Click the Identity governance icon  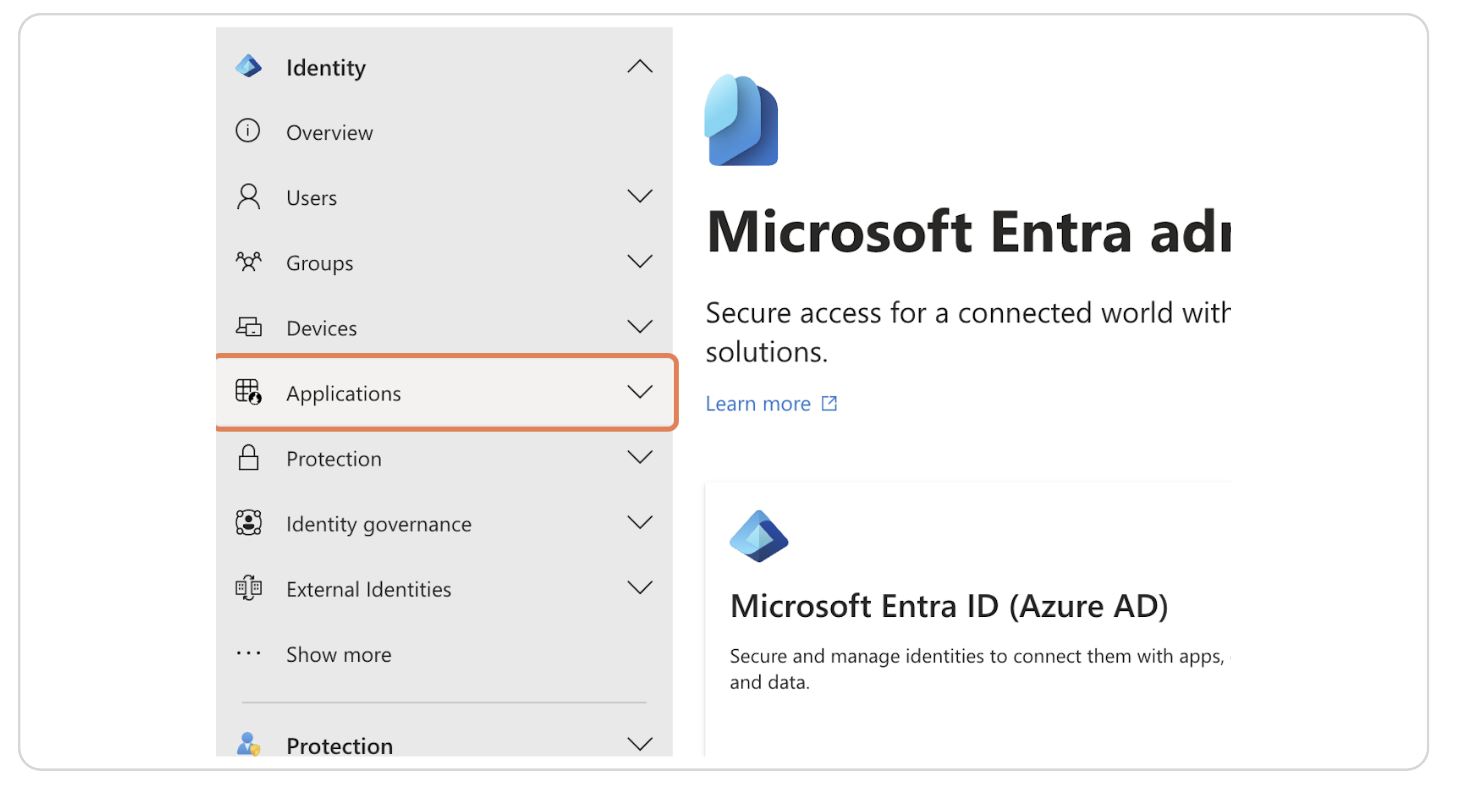(x=248, y=523)
